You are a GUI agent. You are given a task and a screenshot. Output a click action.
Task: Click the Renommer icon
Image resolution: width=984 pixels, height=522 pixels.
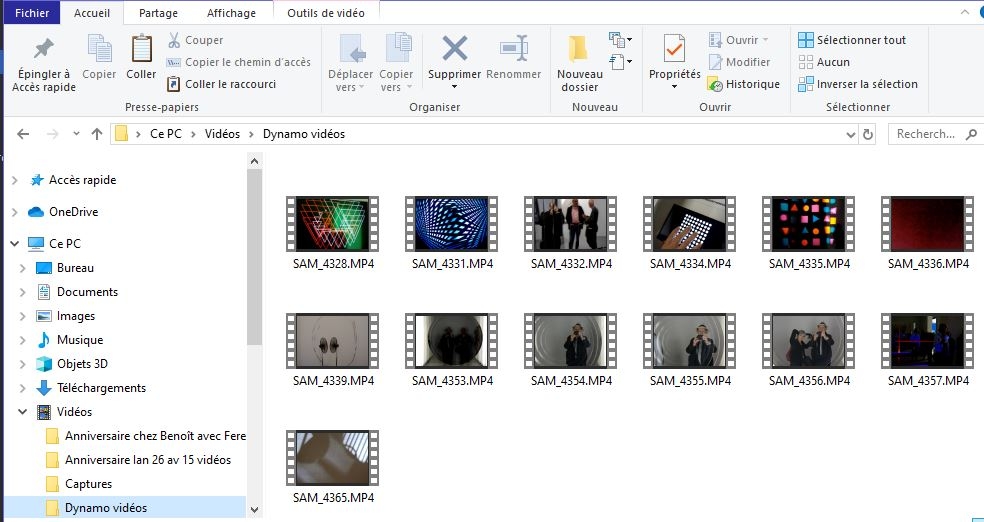pos(513,49)
